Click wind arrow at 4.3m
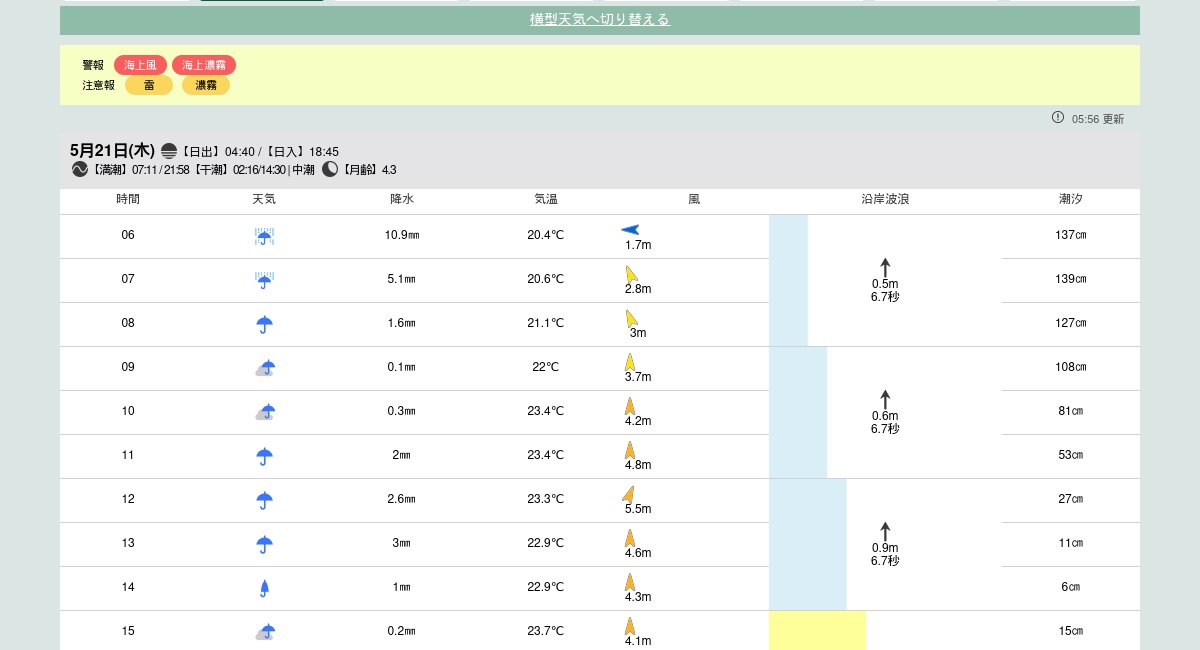This screenshot has width=1200, height=650. click(x=630, y=582)
